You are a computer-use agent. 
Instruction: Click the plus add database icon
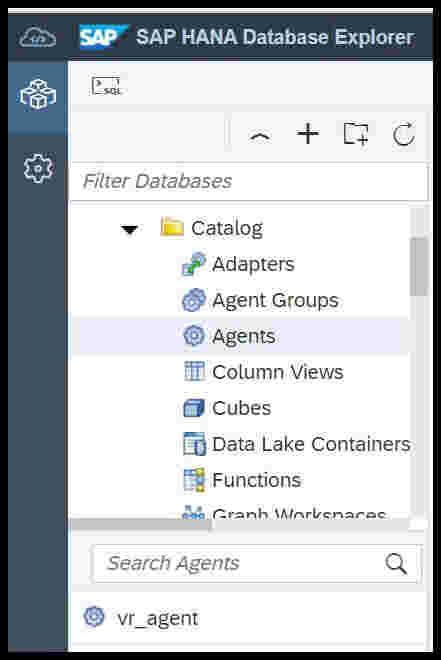click(x=308, y=134)
